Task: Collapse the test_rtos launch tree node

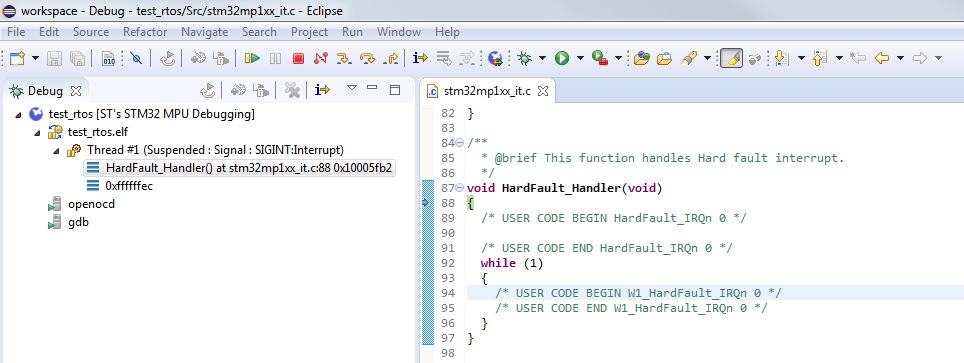Action: click(17, 114)
